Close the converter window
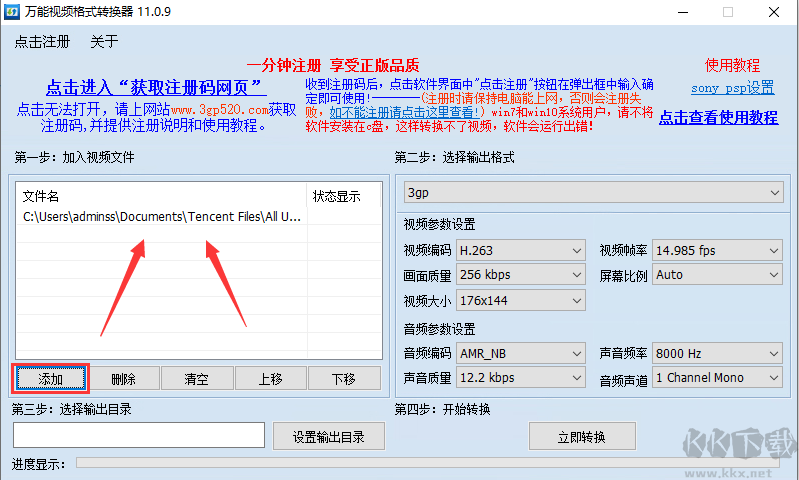 (x=774, y=12)
